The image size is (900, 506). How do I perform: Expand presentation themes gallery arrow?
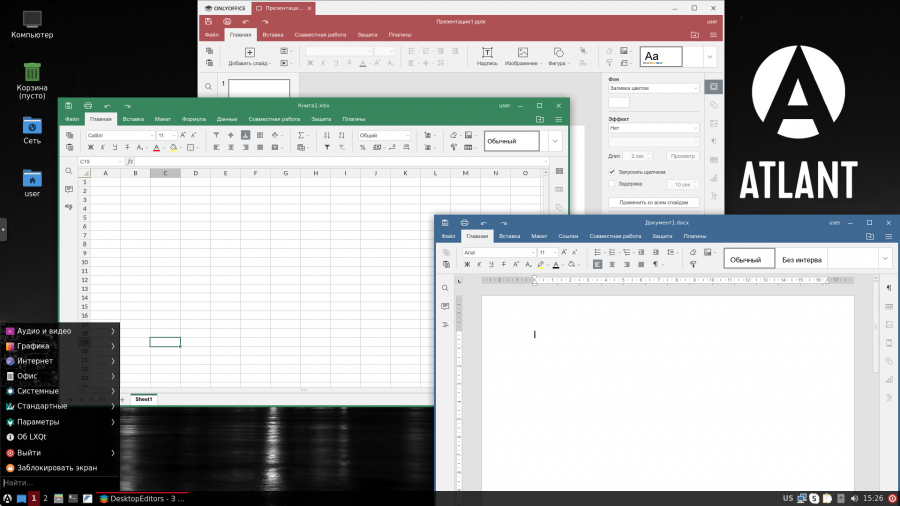point(710,57)
